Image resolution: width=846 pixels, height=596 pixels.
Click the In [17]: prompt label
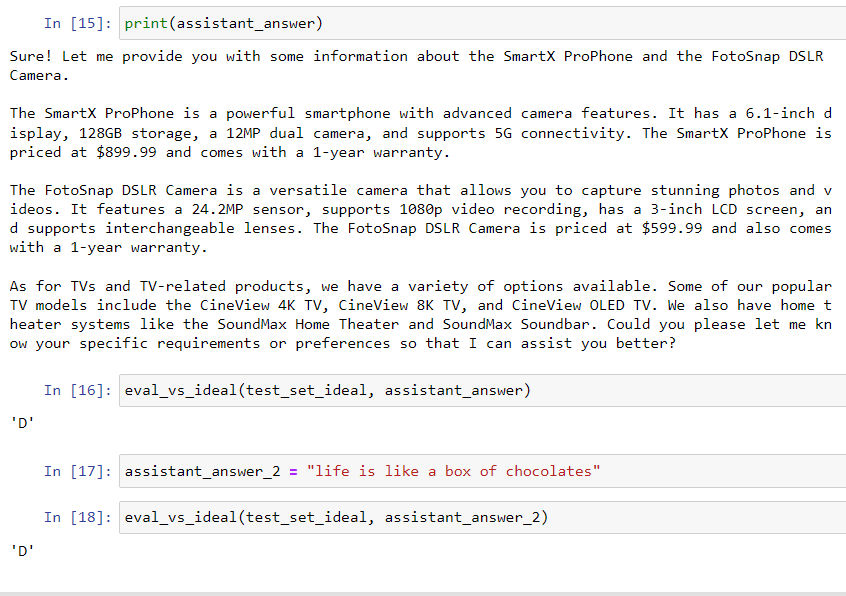point(78,471)
